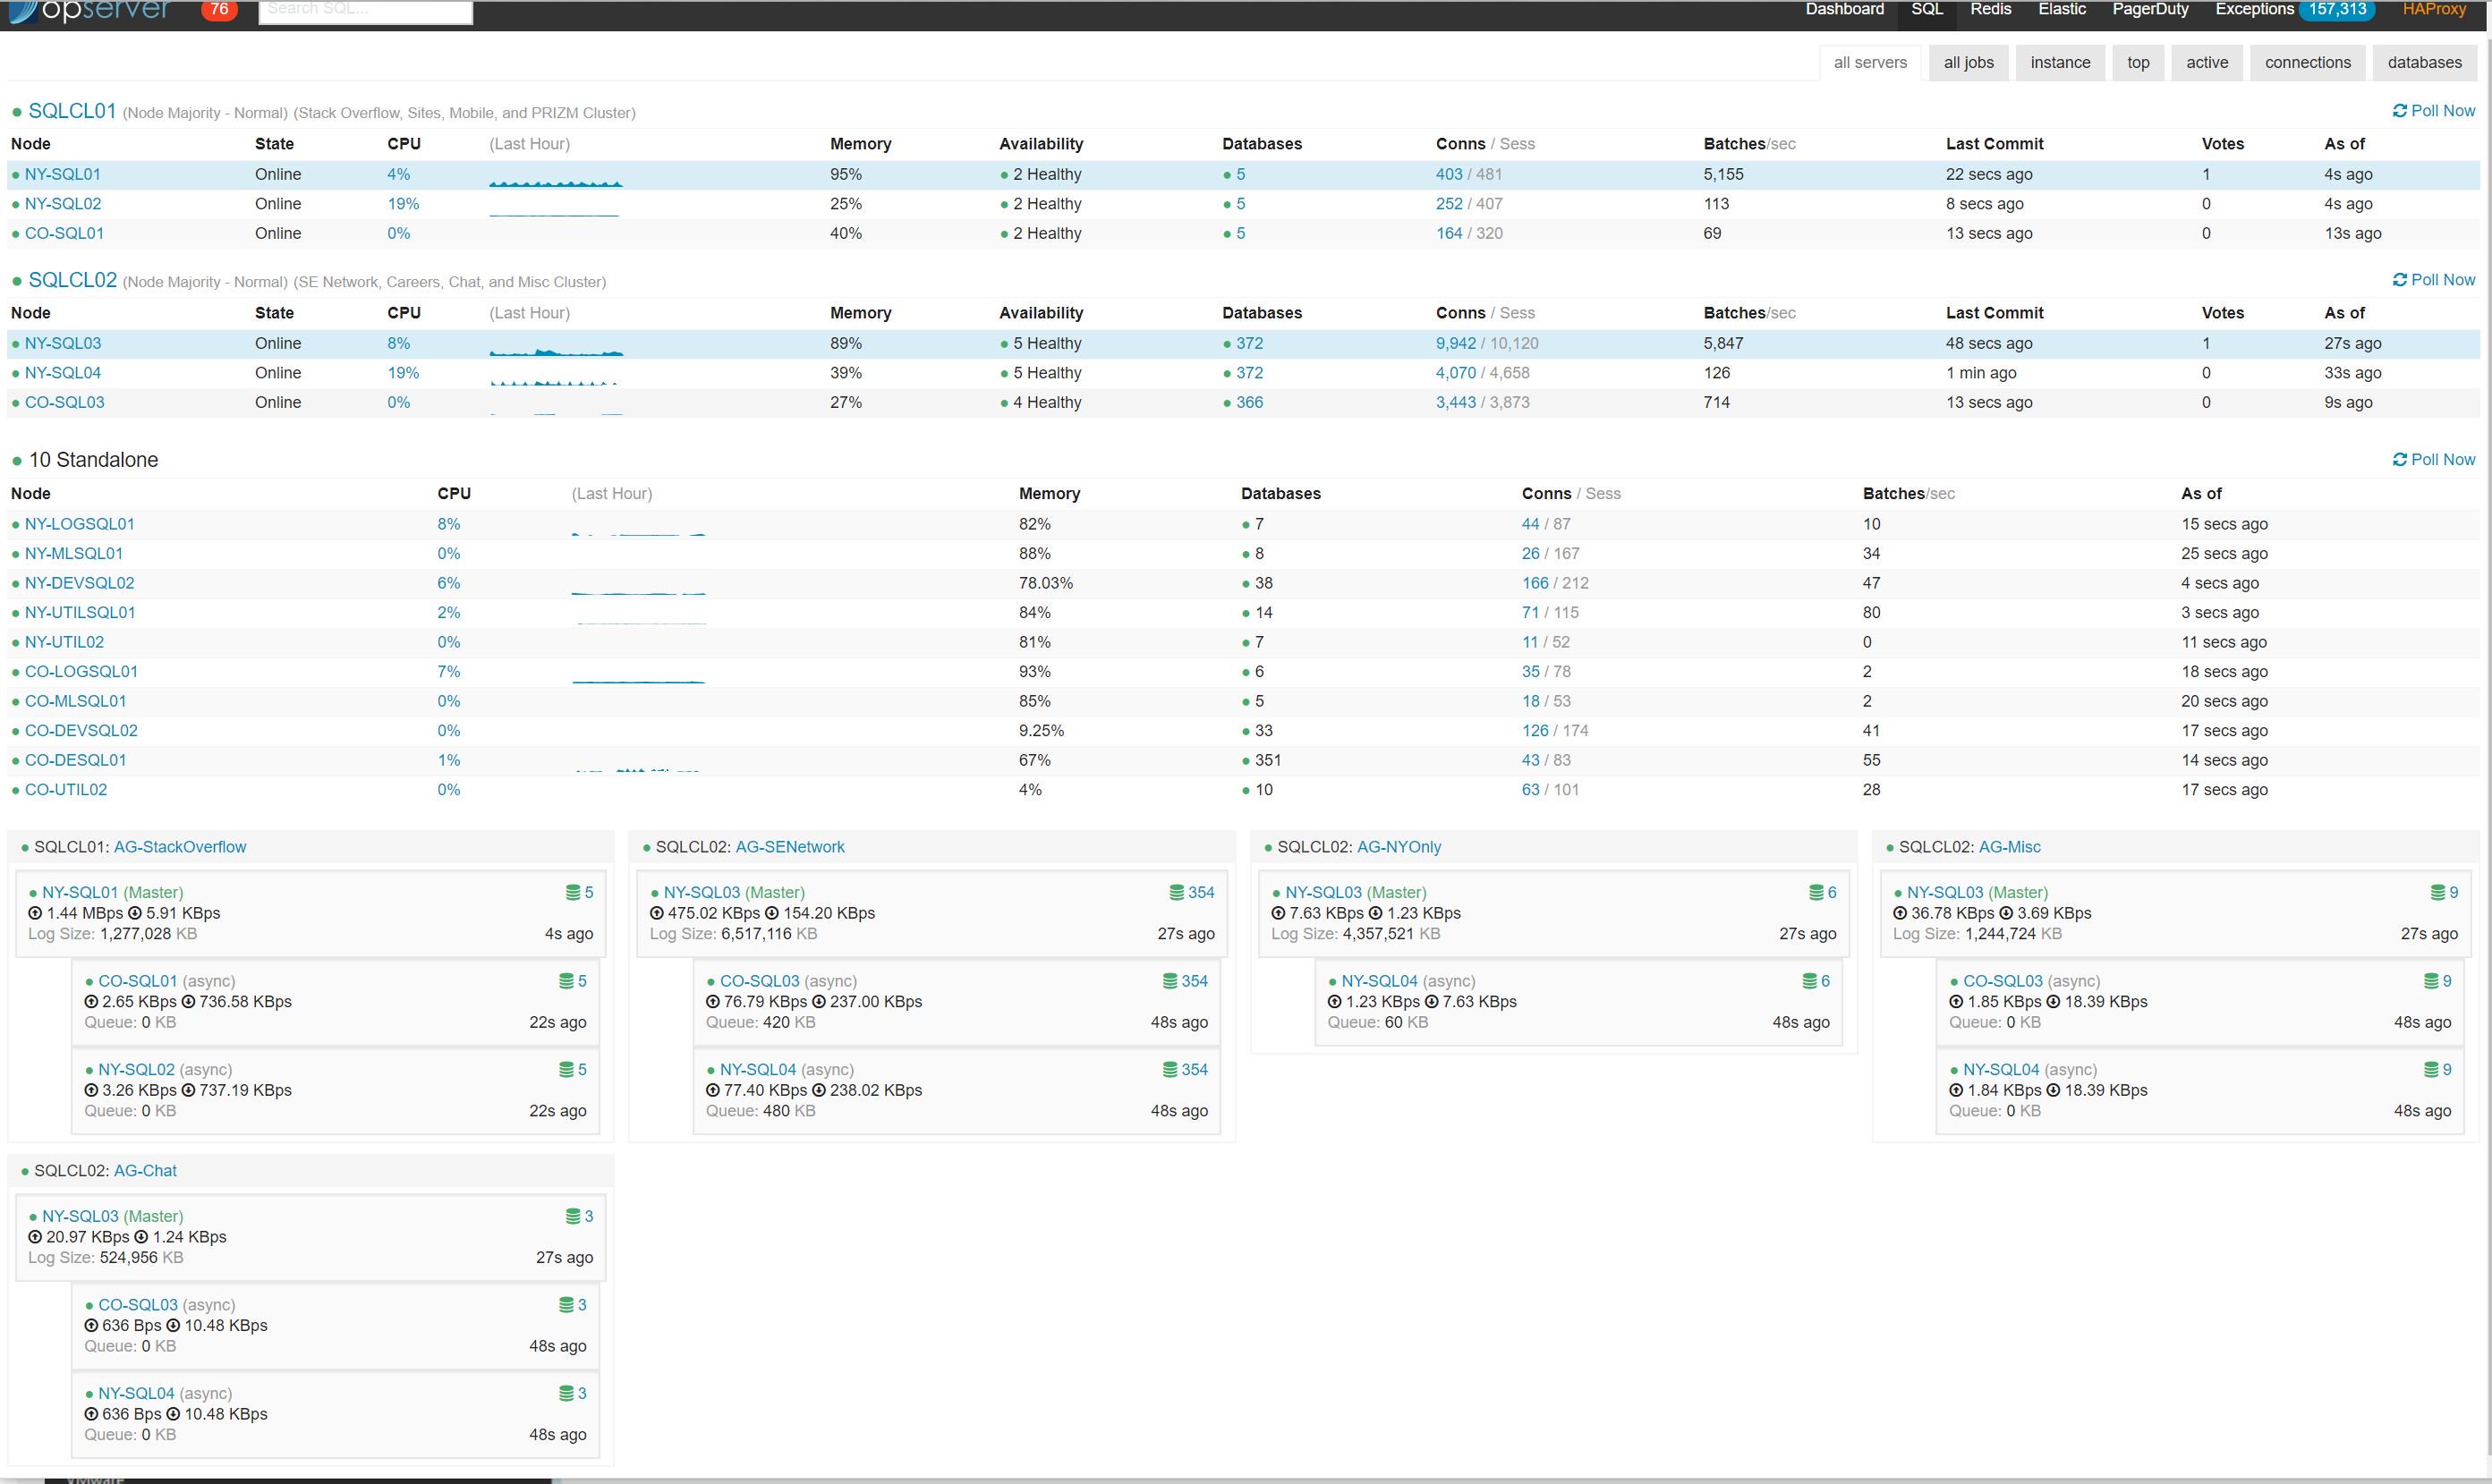Open Redis in top navigation

pos(1990,10)
